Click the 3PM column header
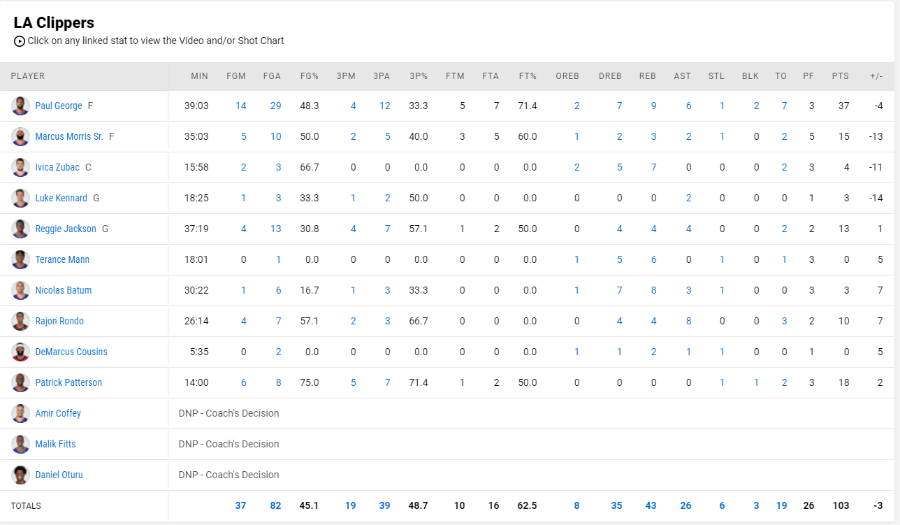Screen dimensions: 900x525 [346, 76]
